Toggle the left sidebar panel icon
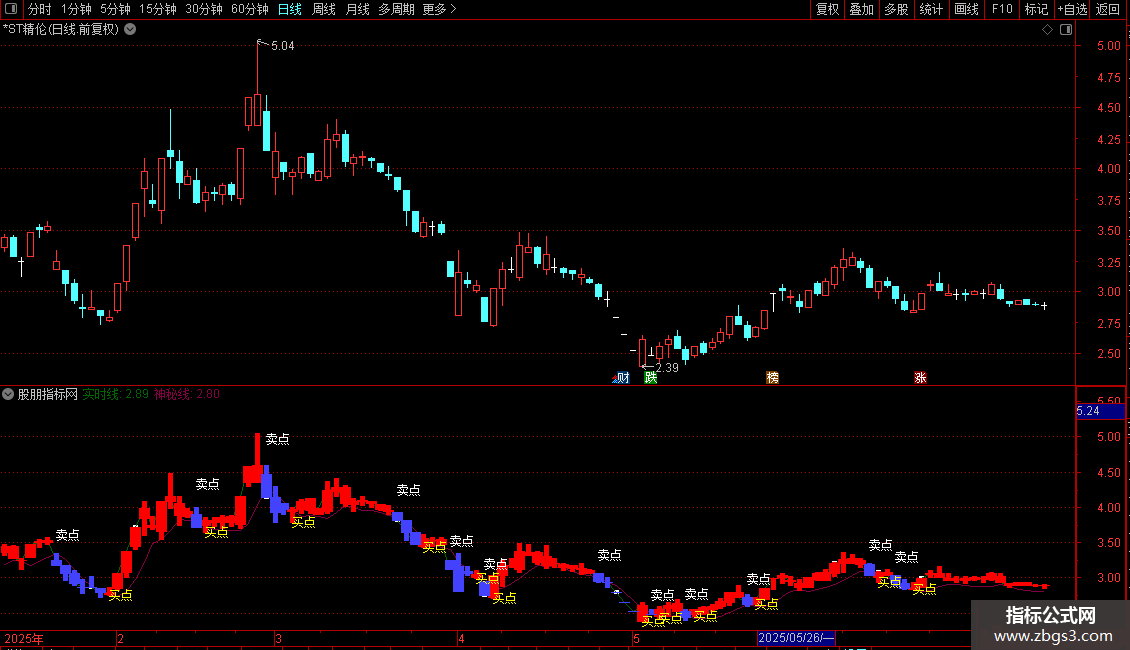The width and height of the screenshot is (1130, 650). [11, 9]
